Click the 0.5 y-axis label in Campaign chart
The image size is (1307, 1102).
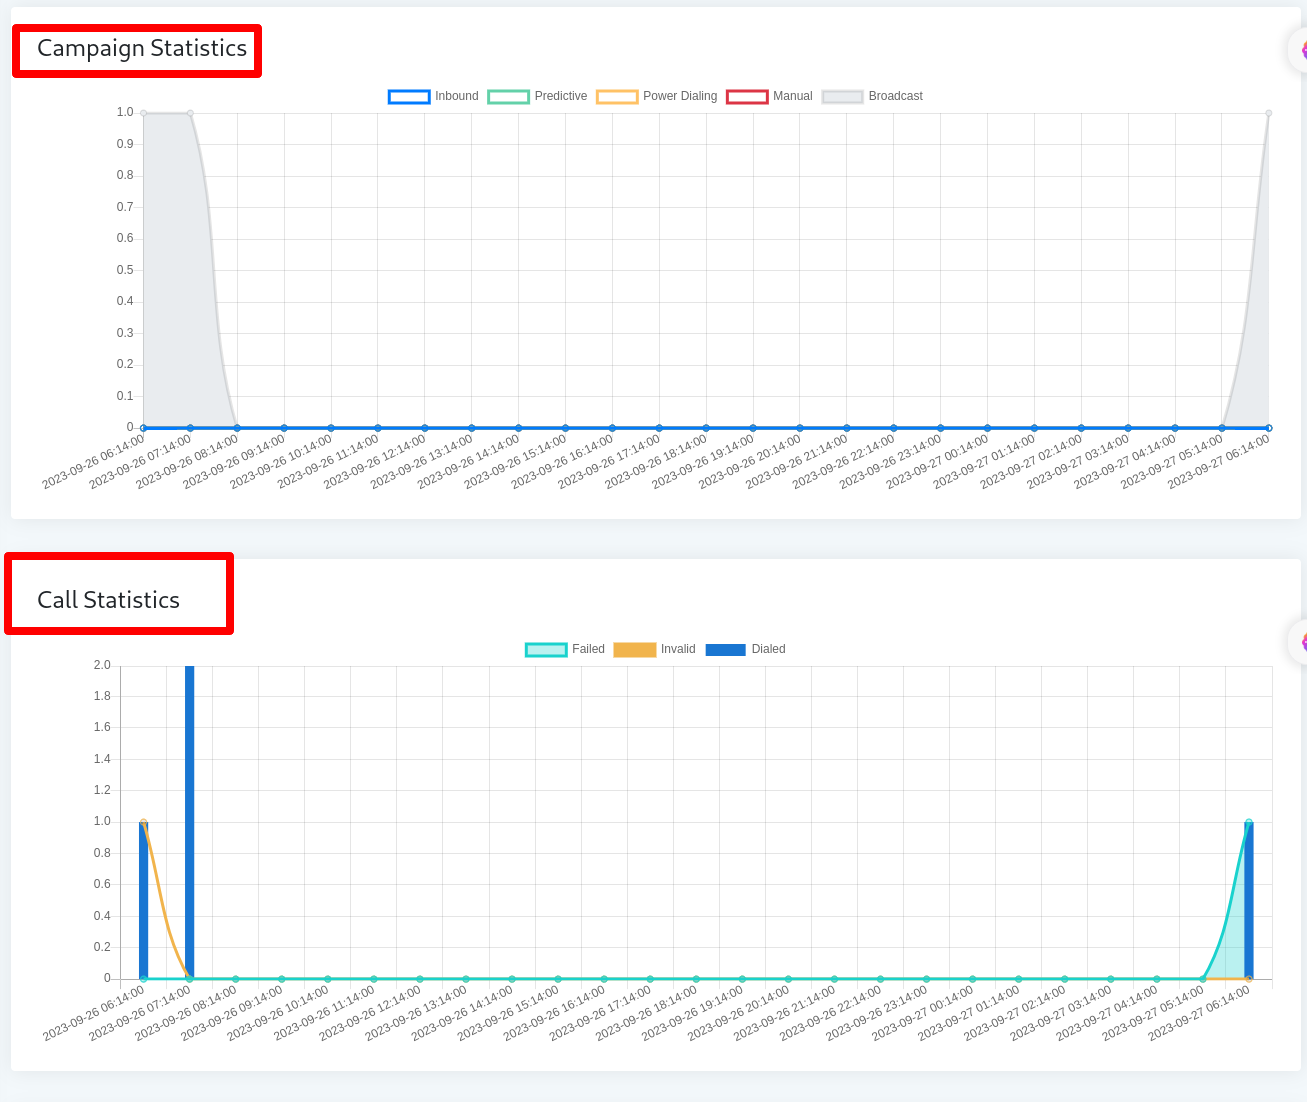[x=125, y=270]
